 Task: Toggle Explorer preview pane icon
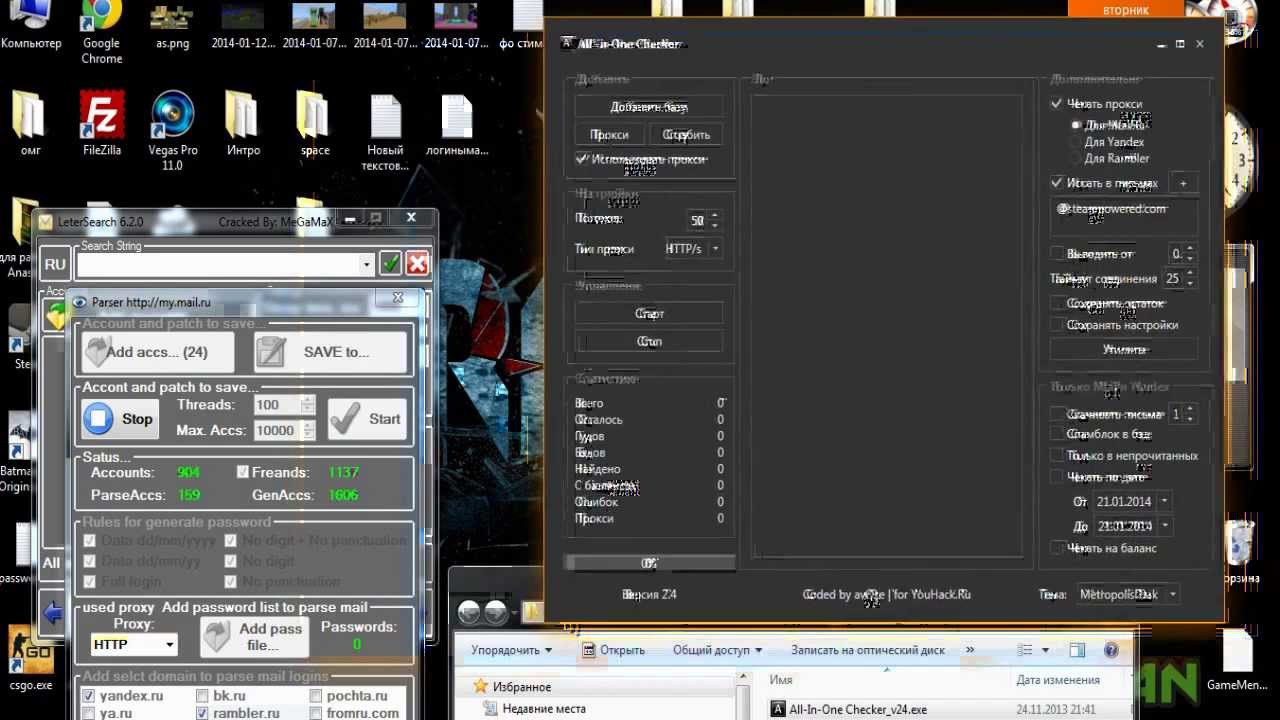[1076, 650]
